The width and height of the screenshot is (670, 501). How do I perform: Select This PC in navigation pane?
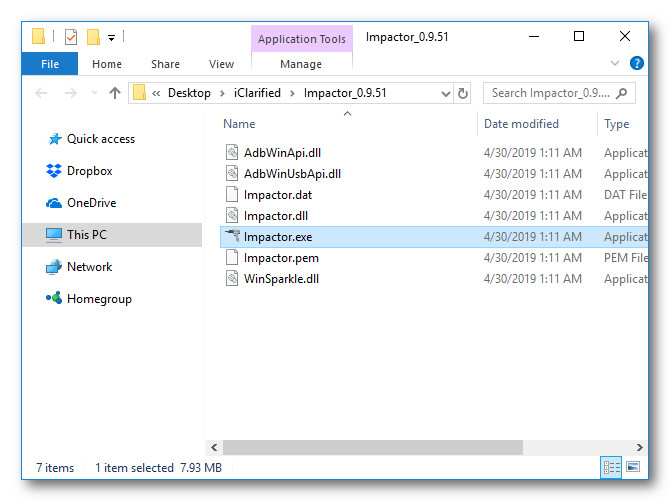(86, 235)
